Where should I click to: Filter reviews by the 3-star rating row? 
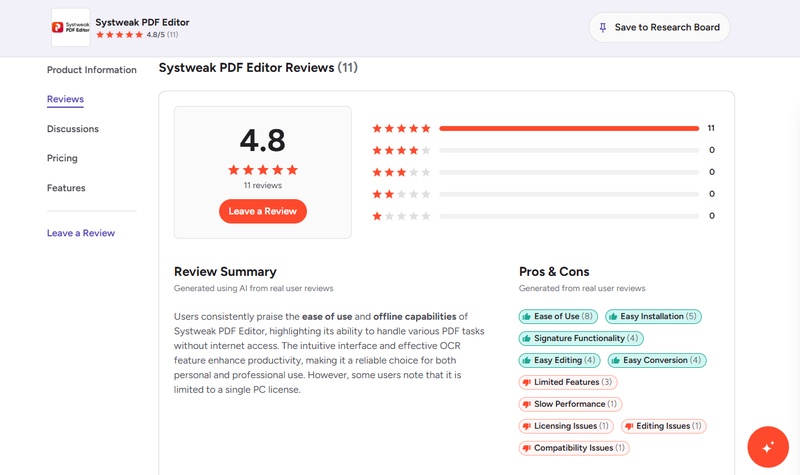coord(543,172)
